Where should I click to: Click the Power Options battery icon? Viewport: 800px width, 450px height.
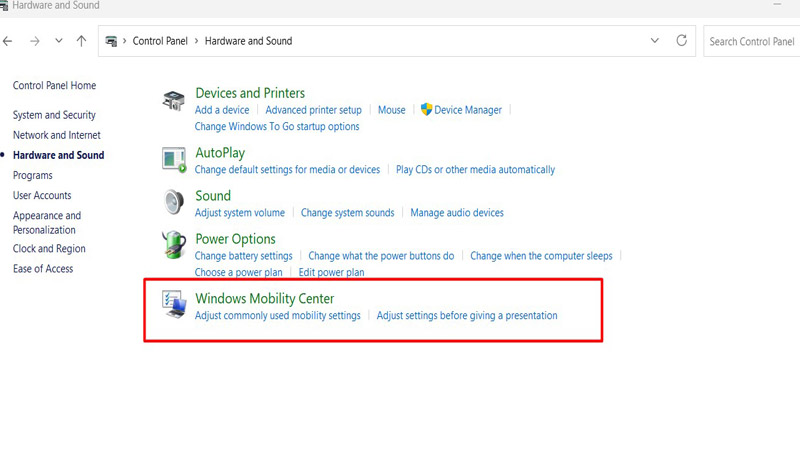tap(174, 245)
